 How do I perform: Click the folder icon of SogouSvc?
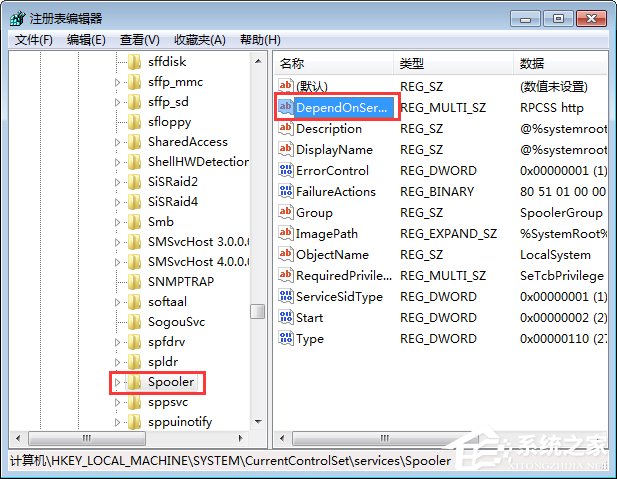(134, 322)
